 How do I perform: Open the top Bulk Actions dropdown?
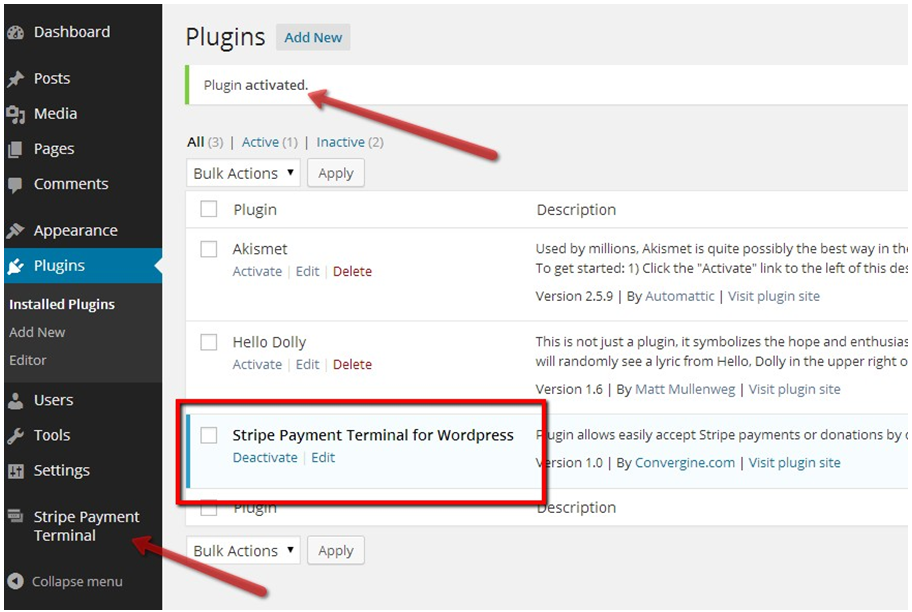(243, 173)
